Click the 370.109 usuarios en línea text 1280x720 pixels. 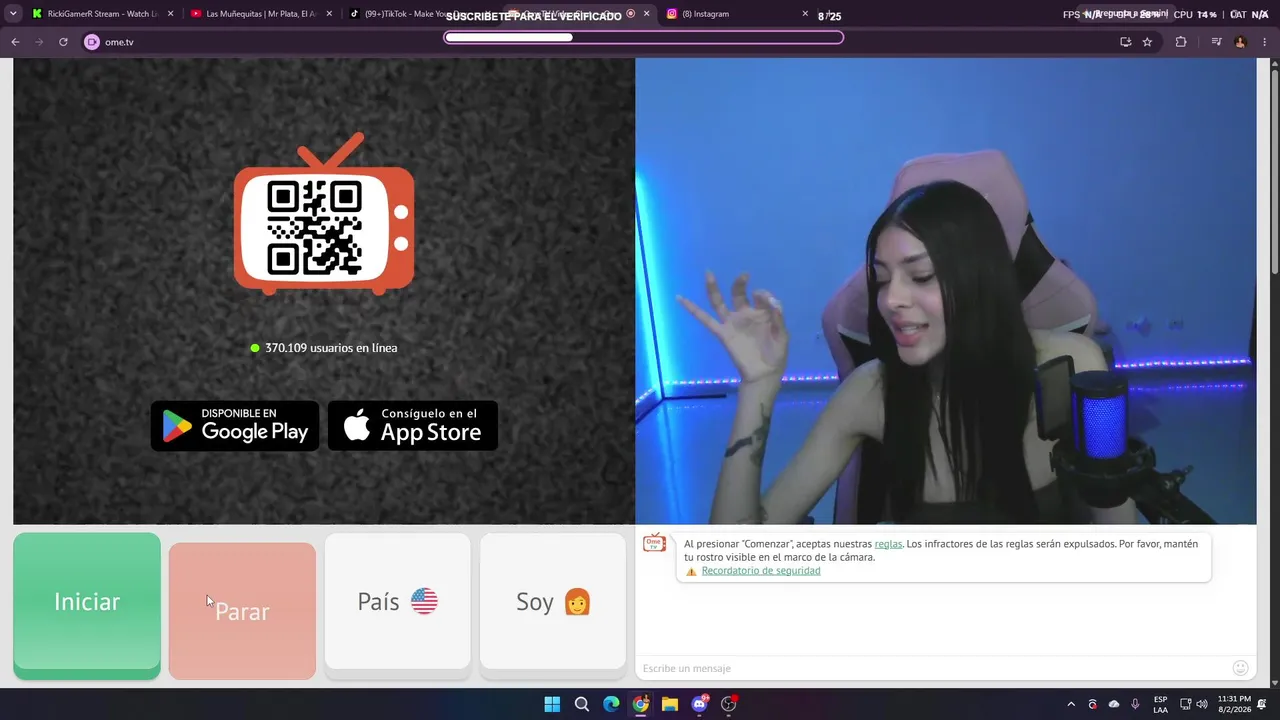[x=331, y=348]
